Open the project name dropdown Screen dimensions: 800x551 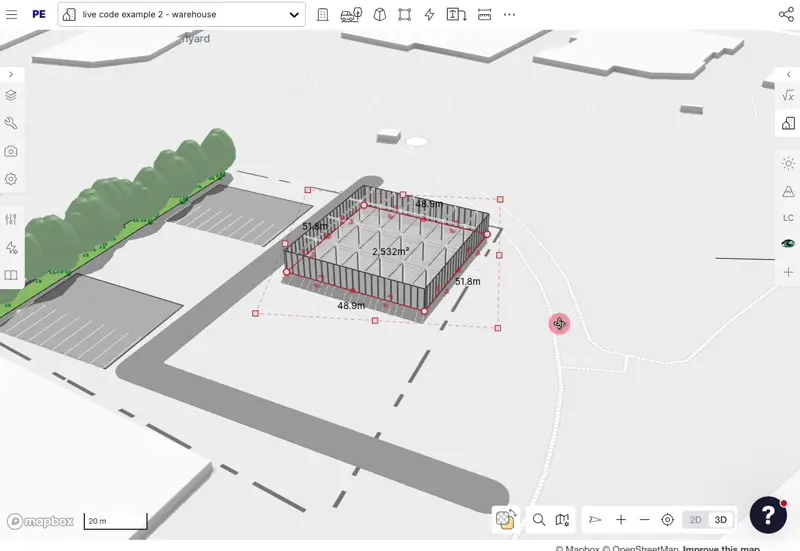click(294, 15)
